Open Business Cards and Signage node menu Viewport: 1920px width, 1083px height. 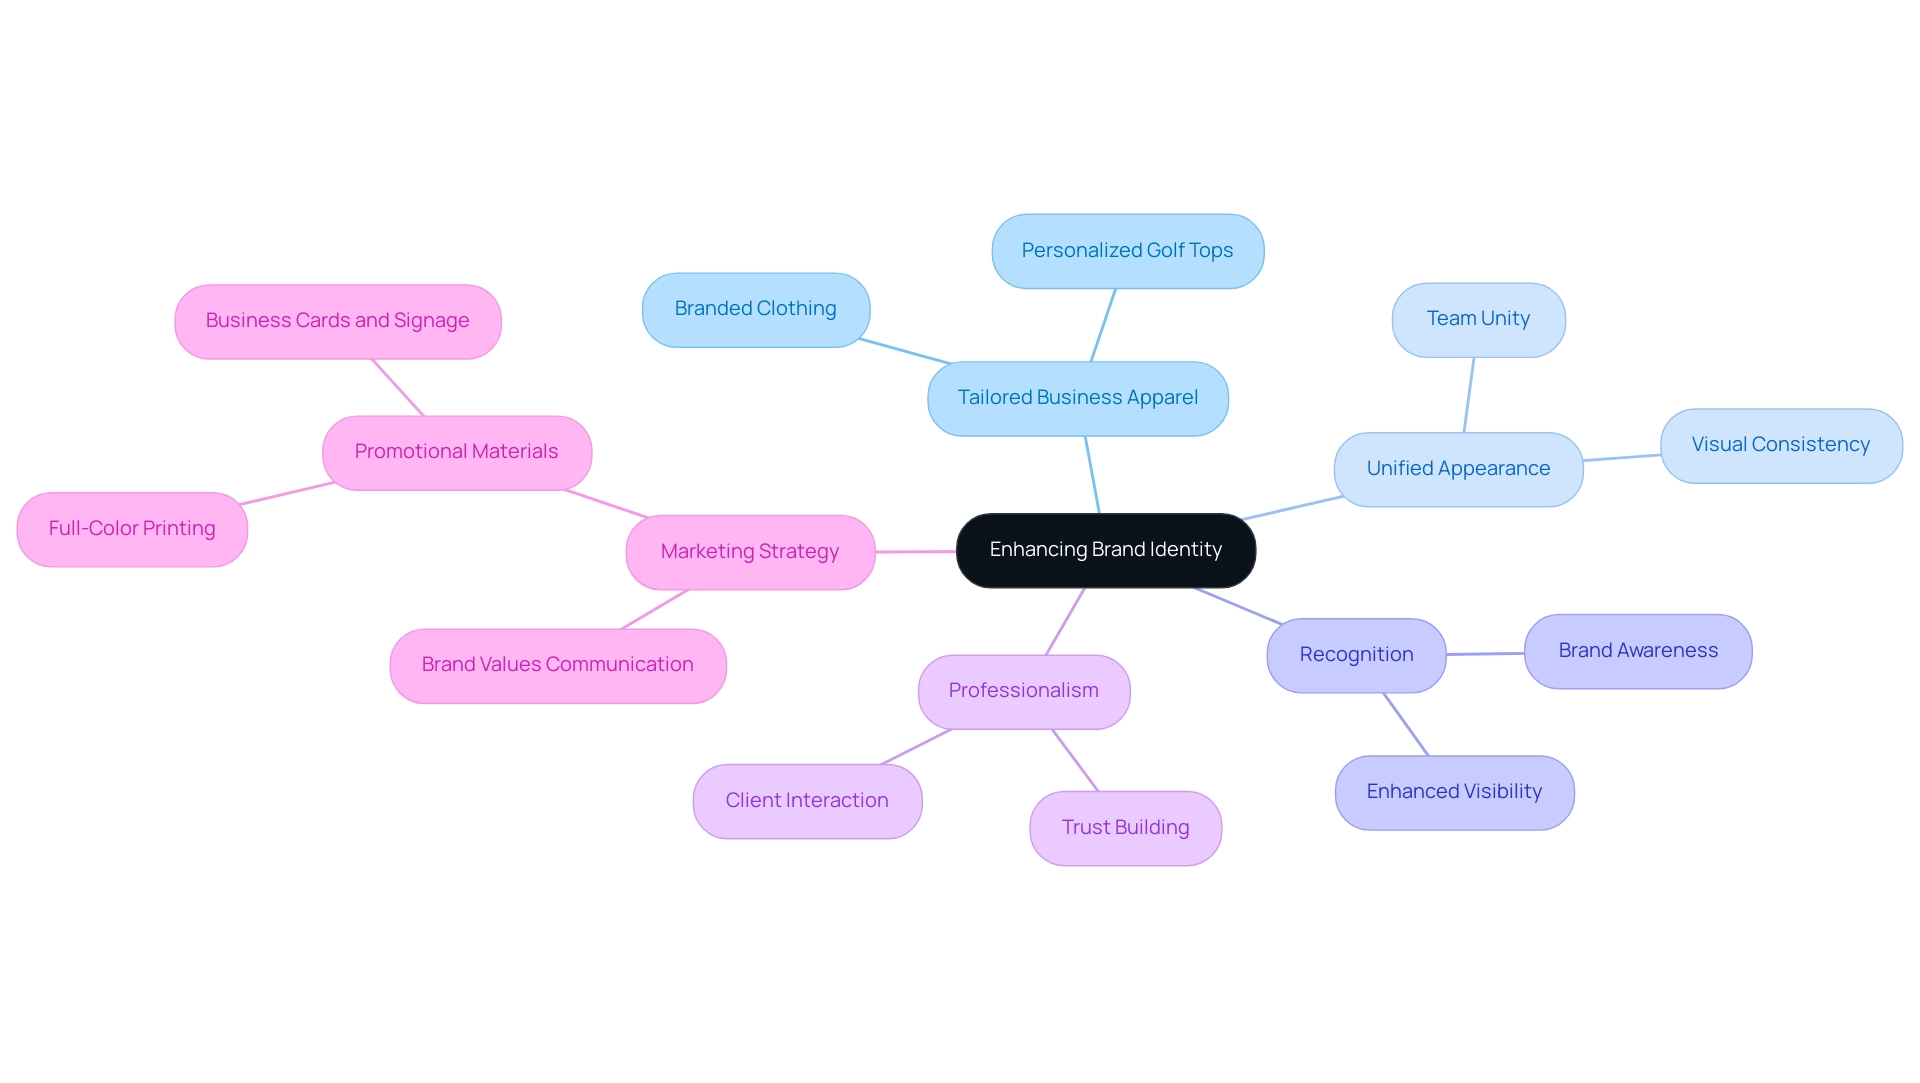pyautogui.click(x=340, y=319)
